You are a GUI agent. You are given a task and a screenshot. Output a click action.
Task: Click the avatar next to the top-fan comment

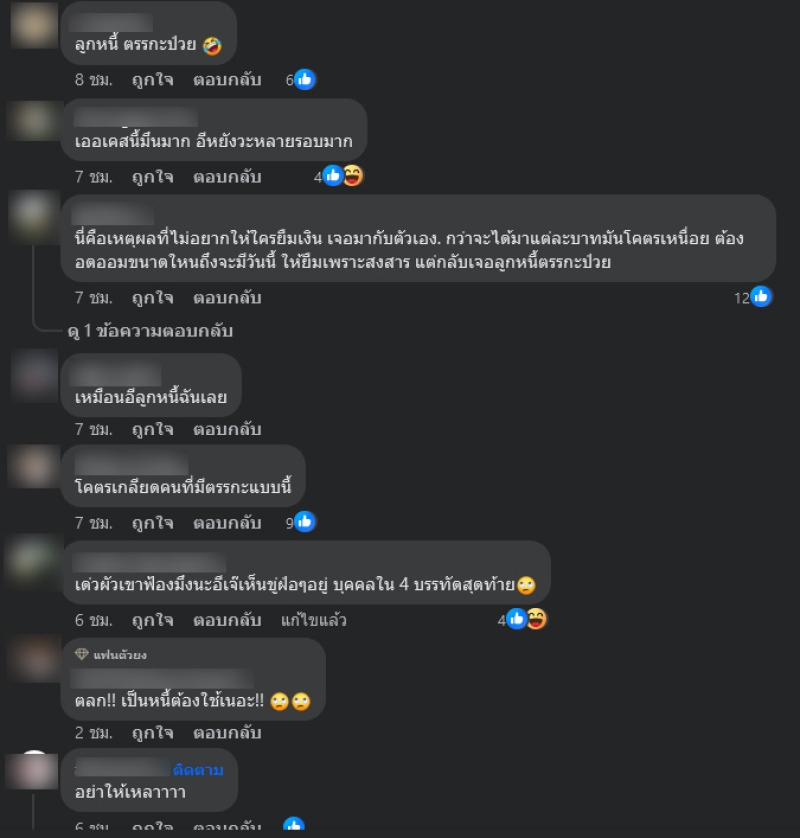click(34, 658)
